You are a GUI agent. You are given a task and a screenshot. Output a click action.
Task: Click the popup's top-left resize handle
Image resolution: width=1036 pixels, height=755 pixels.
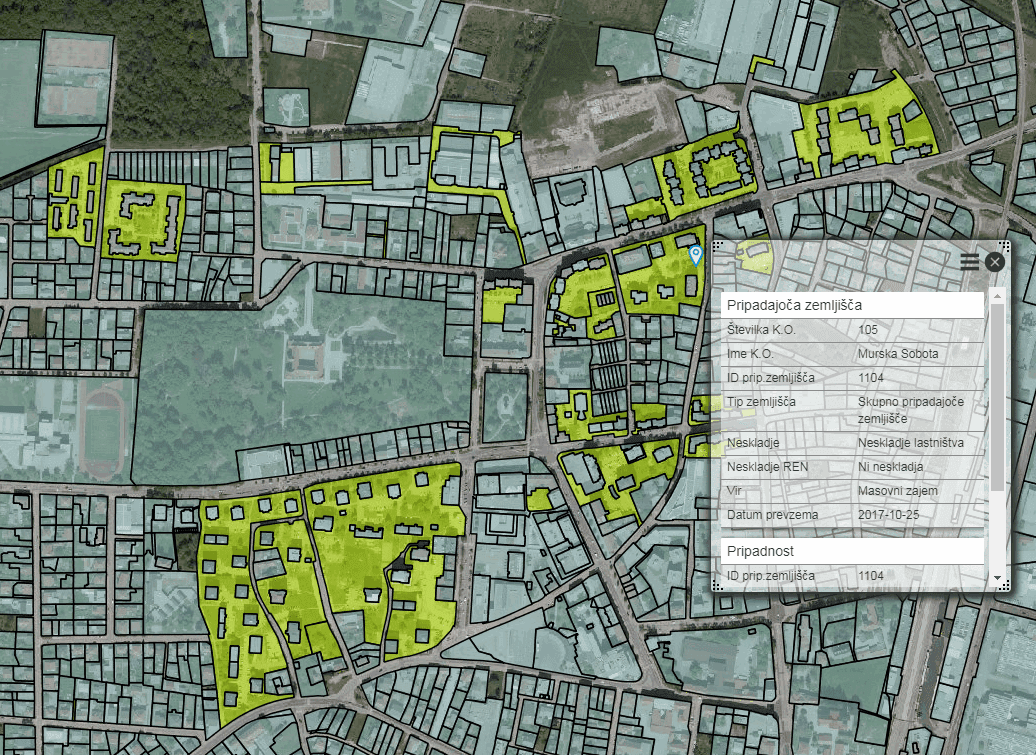pos(716,245)
